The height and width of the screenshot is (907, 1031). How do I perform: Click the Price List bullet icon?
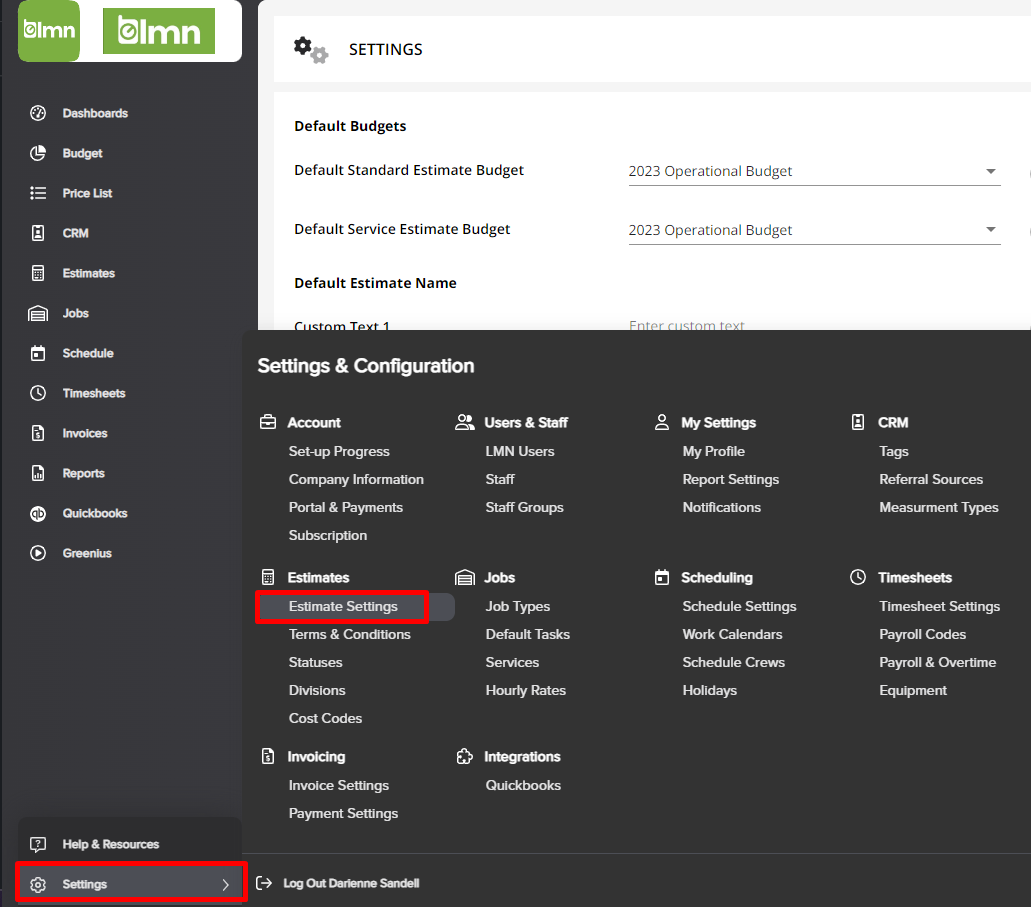(x=38, y=193)
